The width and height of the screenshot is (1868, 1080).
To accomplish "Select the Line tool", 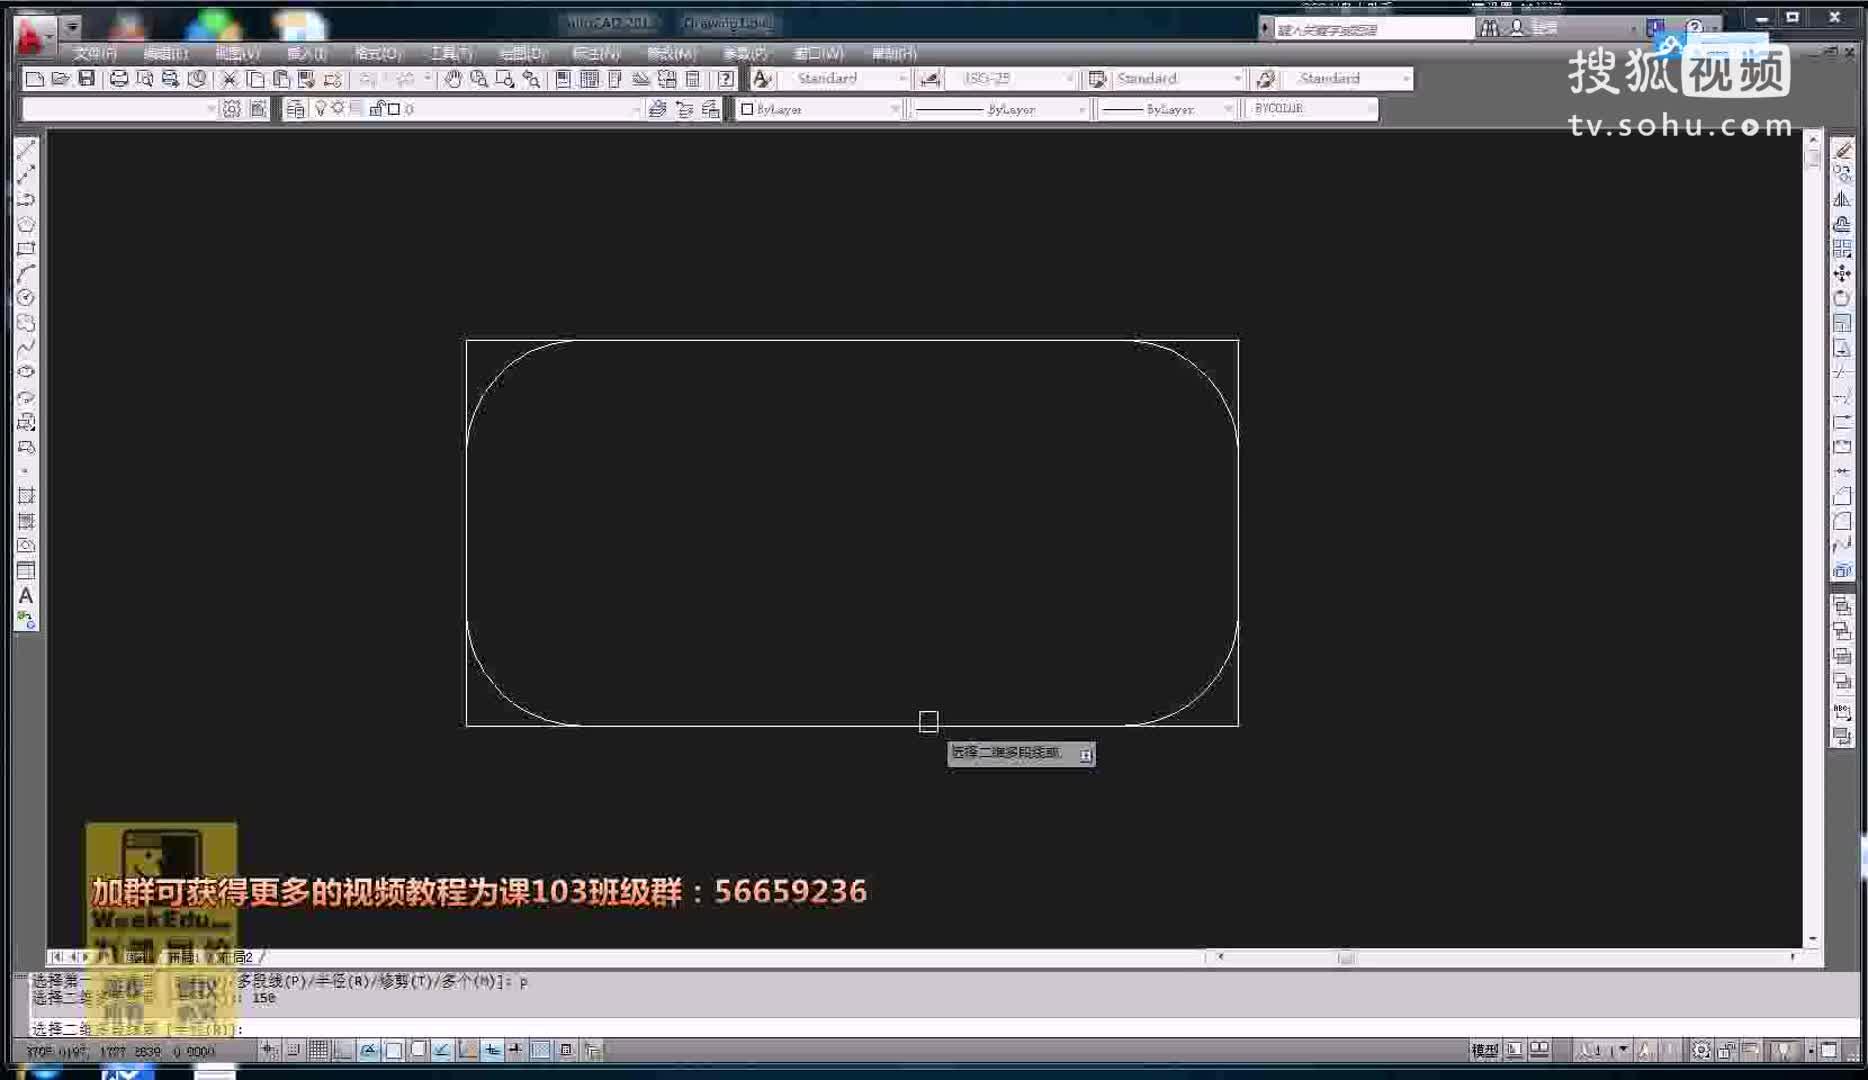I will pos(27,149).
